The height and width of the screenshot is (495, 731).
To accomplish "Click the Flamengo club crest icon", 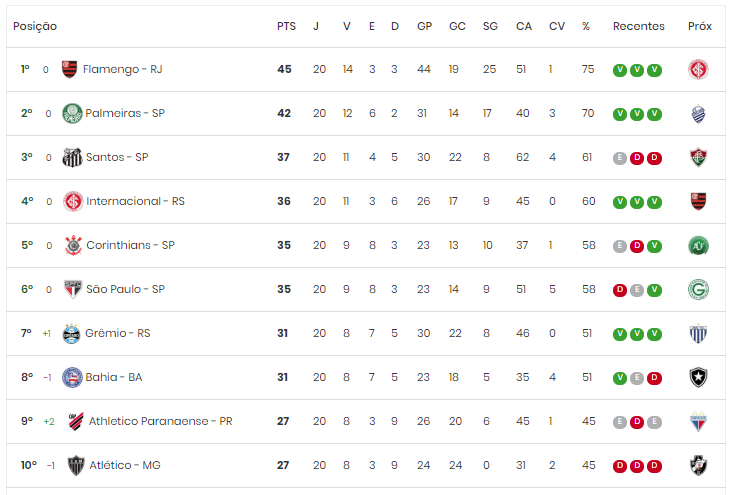I will [69, 69].
